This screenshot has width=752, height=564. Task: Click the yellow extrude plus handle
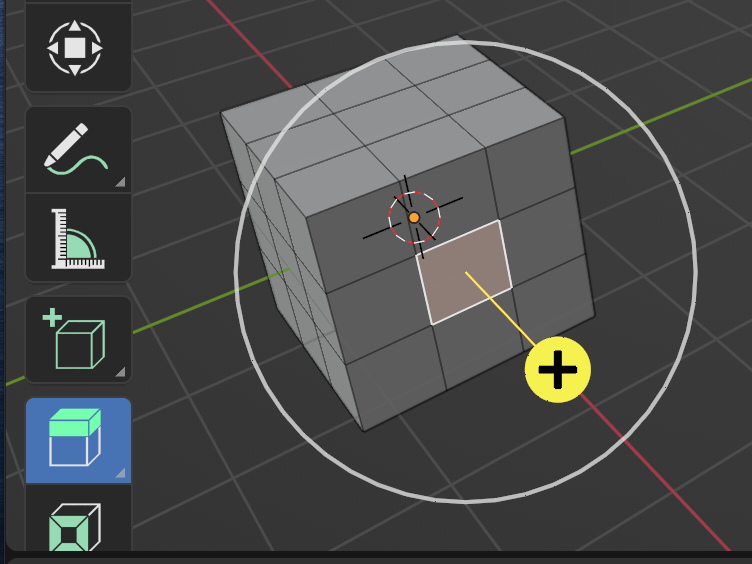click(558, 369)
